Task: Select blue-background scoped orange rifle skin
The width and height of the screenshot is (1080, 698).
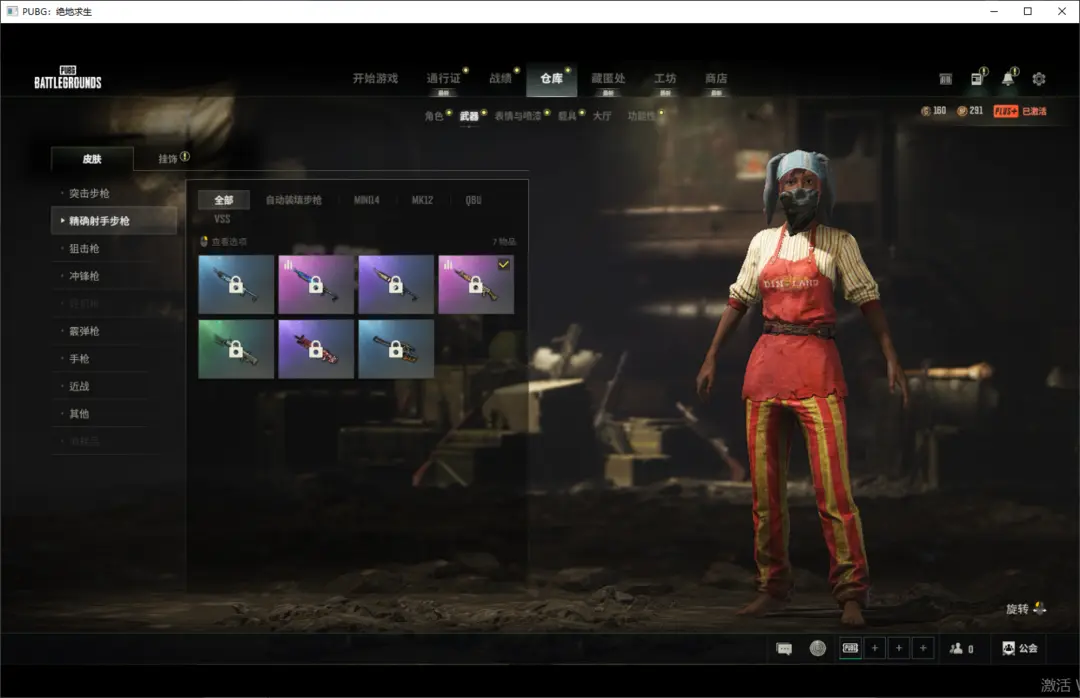Action: click(x=396, y=349)
